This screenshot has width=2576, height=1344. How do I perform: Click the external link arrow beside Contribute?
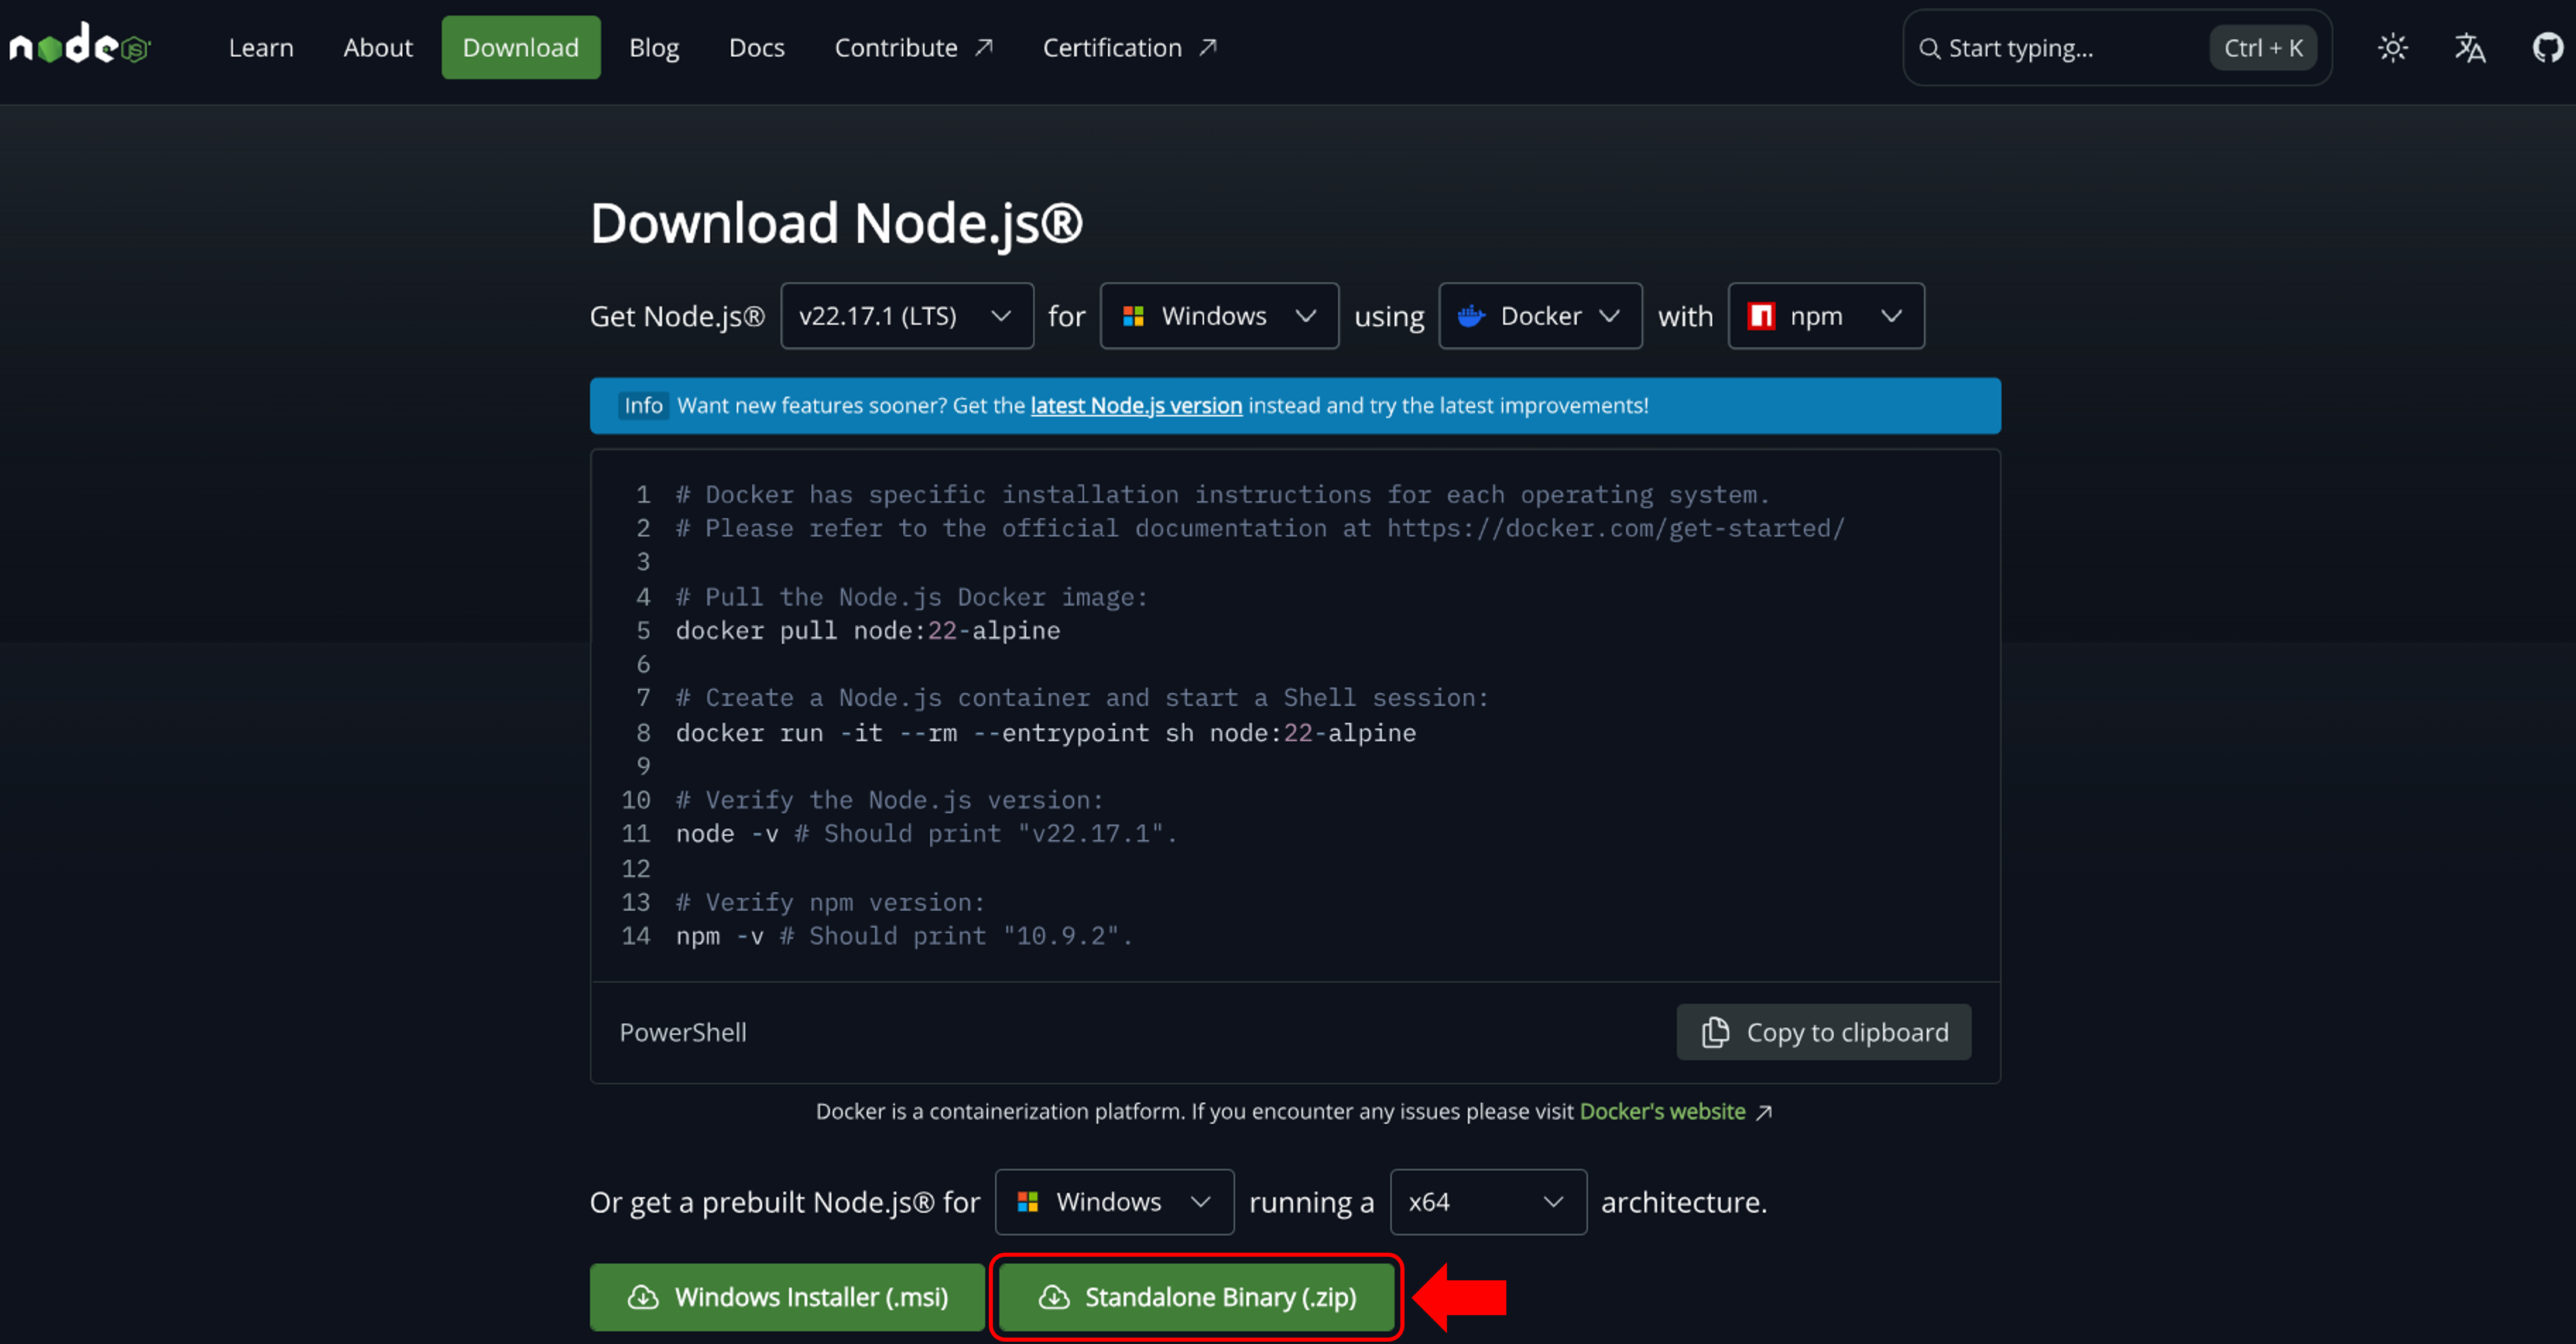[984, 46]
